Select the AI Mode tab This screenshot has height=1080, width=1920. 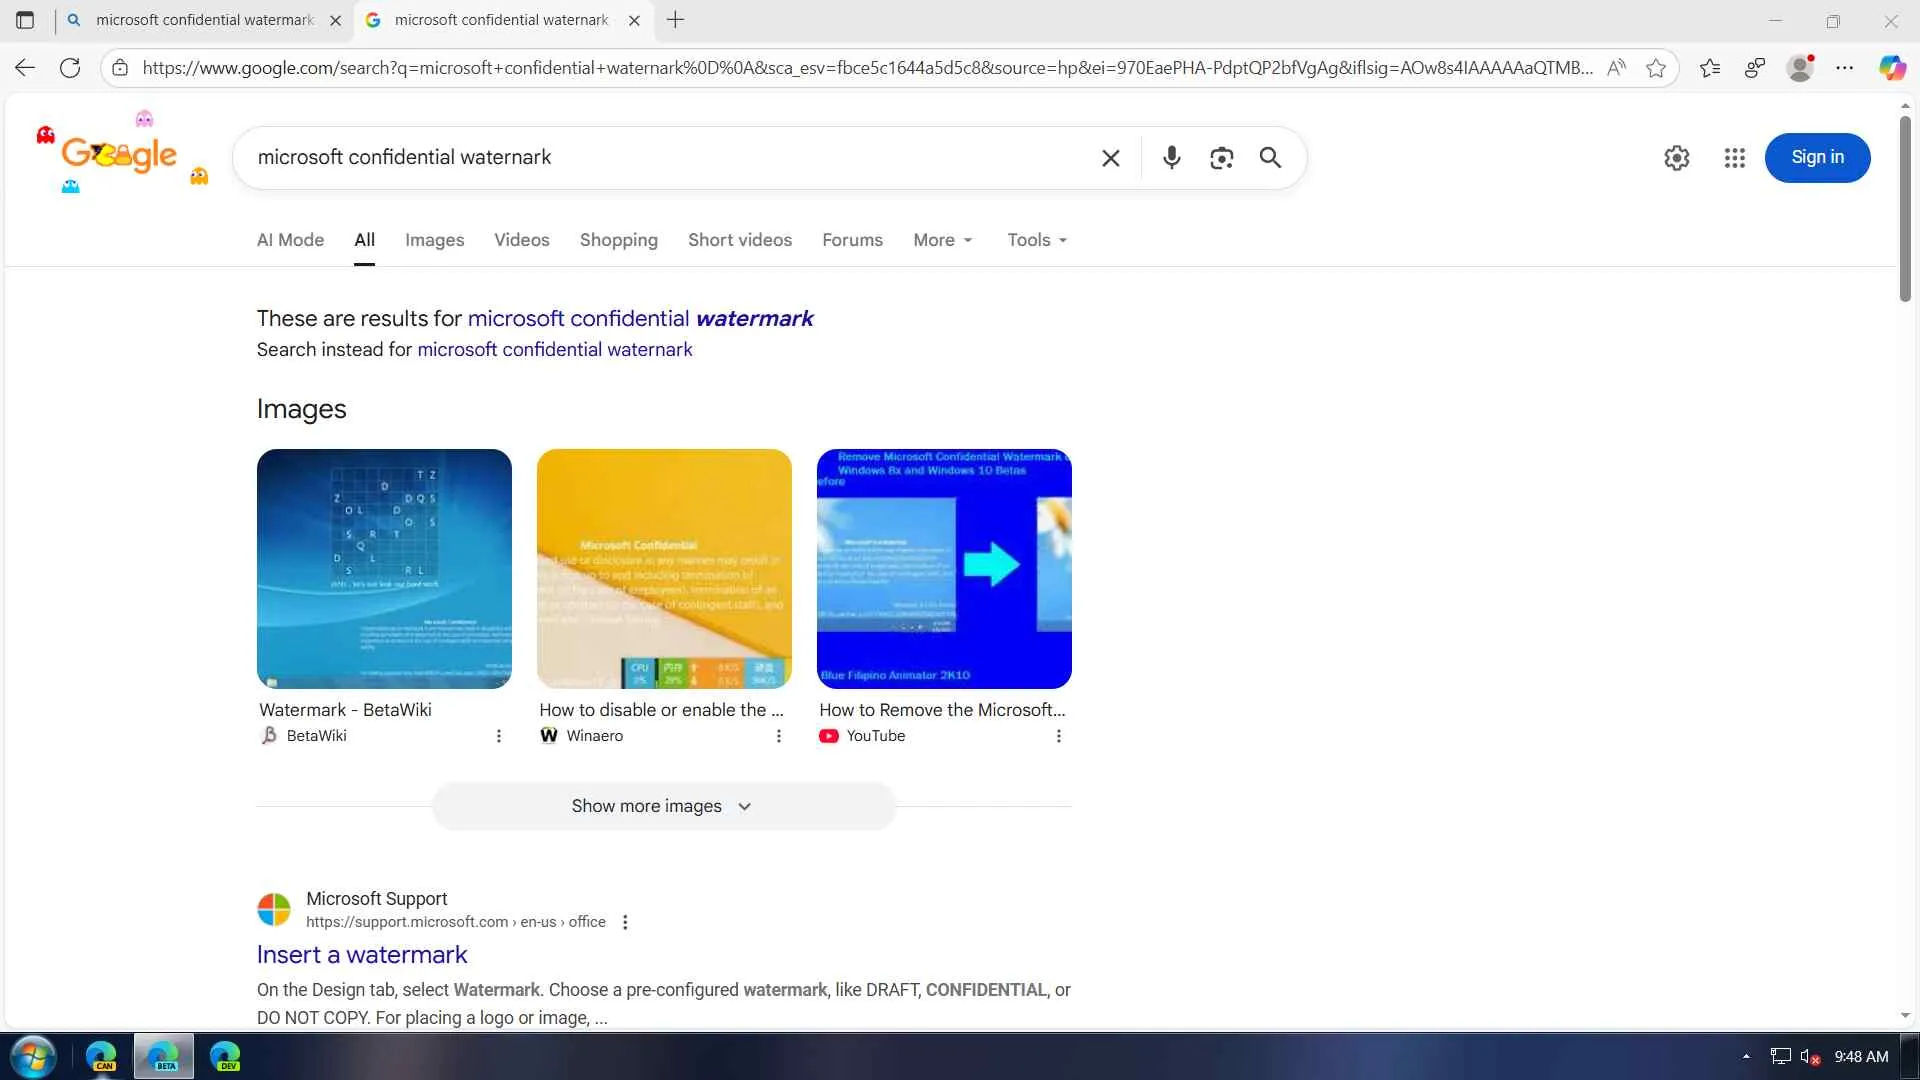click(290, 240)
